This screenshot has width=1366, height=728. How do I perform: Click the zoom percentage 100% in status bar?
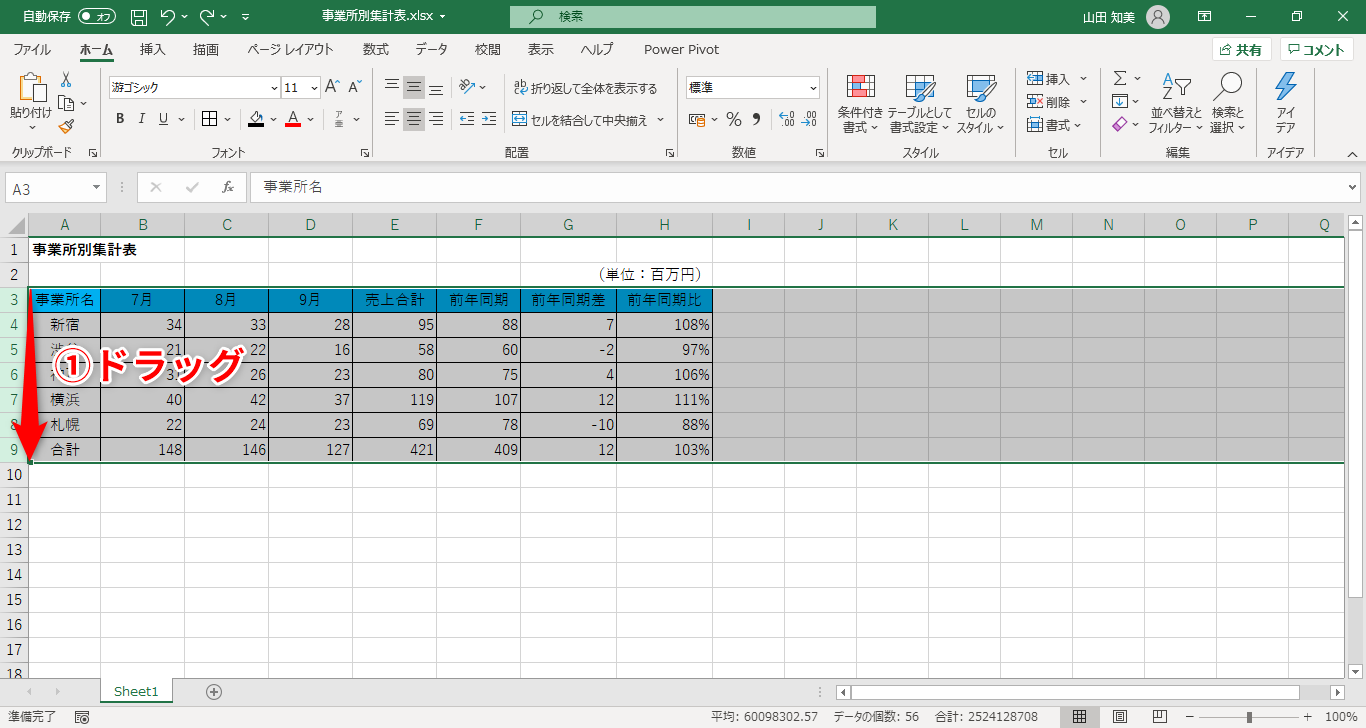coord(1340,717)
